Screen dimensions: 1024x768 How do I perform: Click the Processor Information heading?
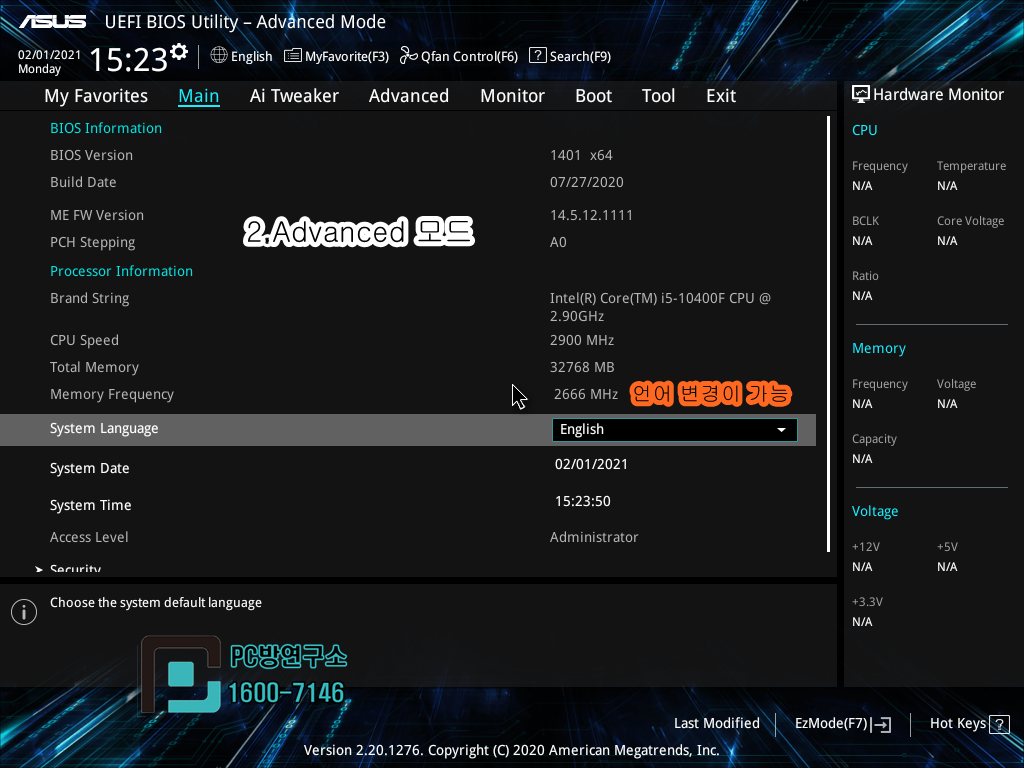pos(121,271)
